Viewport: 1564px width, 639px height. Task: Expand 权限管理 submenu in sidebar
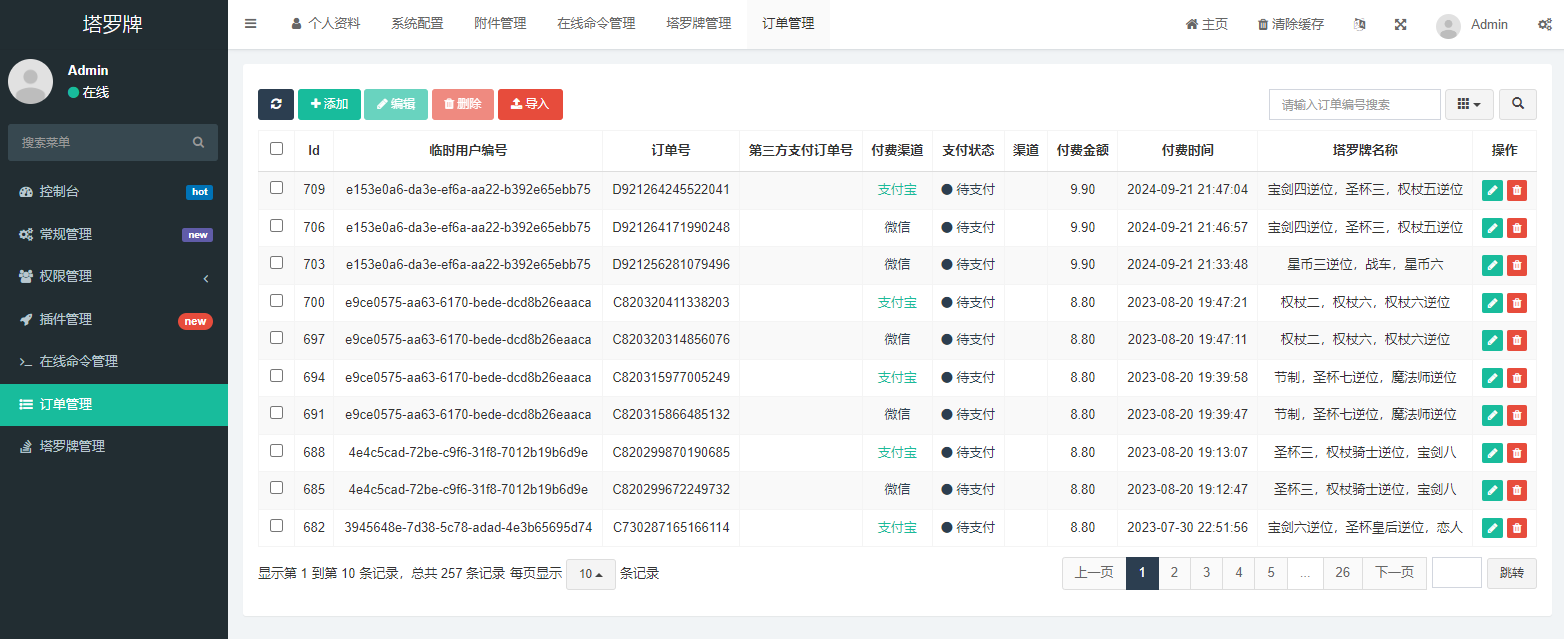pyautogui.click(x=114, y=277)
